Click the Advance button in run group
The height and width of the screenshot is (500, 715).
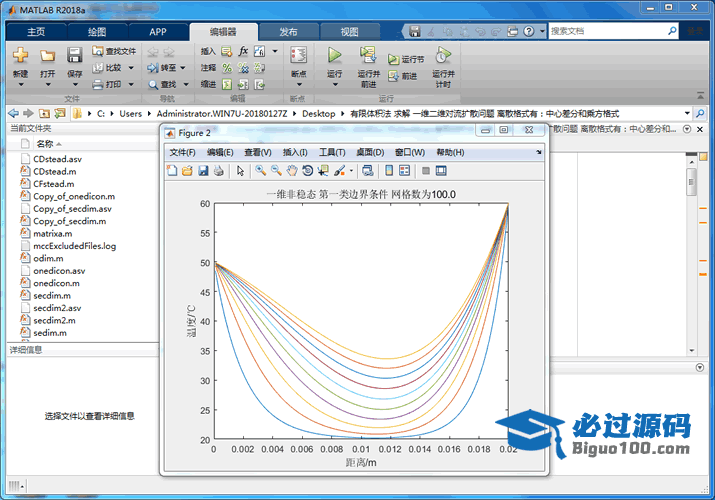[x=403, y=76]
